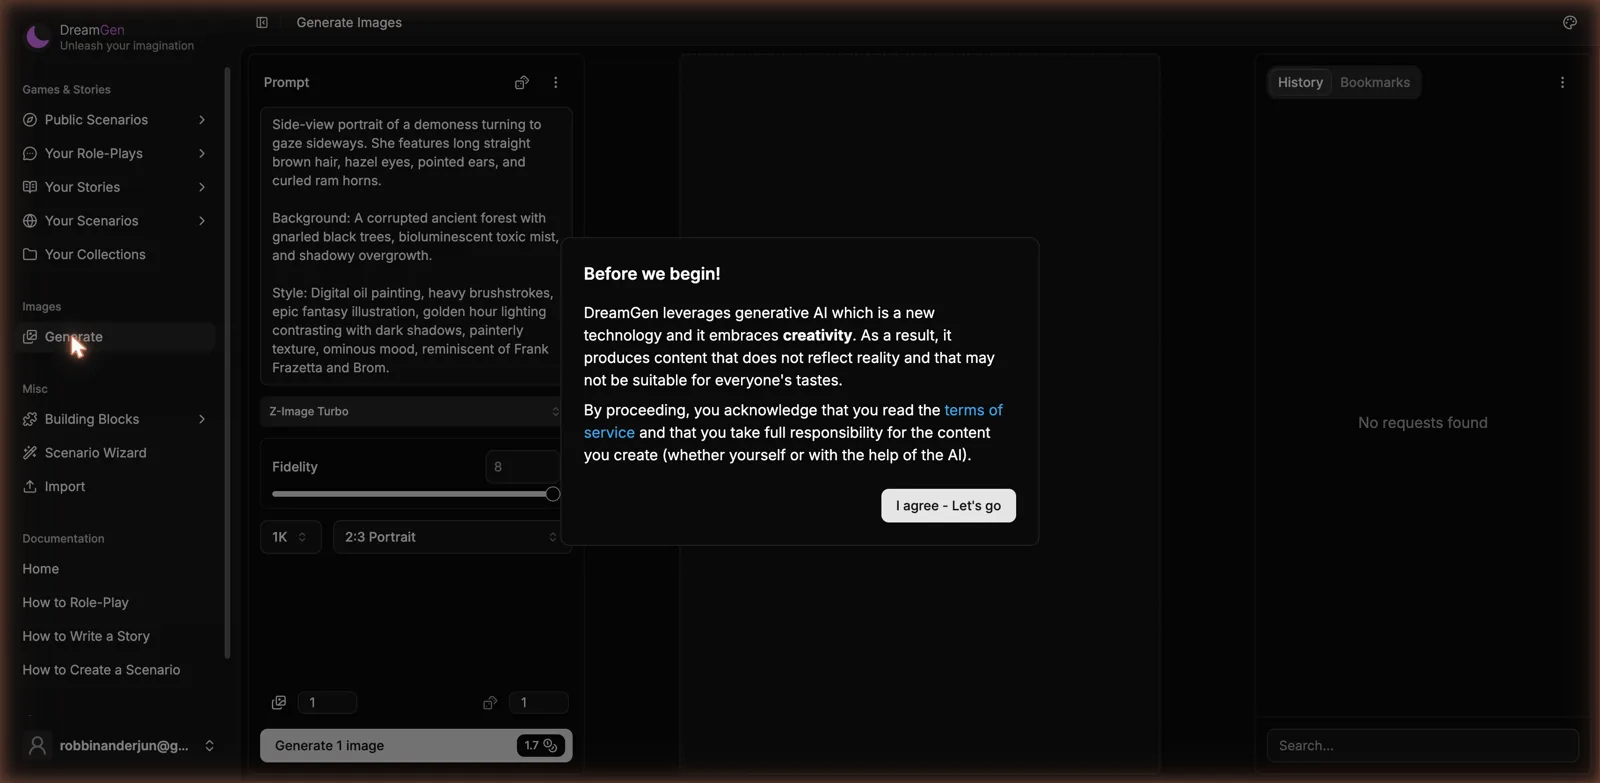Viewport: 1600px width, 783px height.
Task: Expand Public Scenarios submenu
Action: coord(202,120)
